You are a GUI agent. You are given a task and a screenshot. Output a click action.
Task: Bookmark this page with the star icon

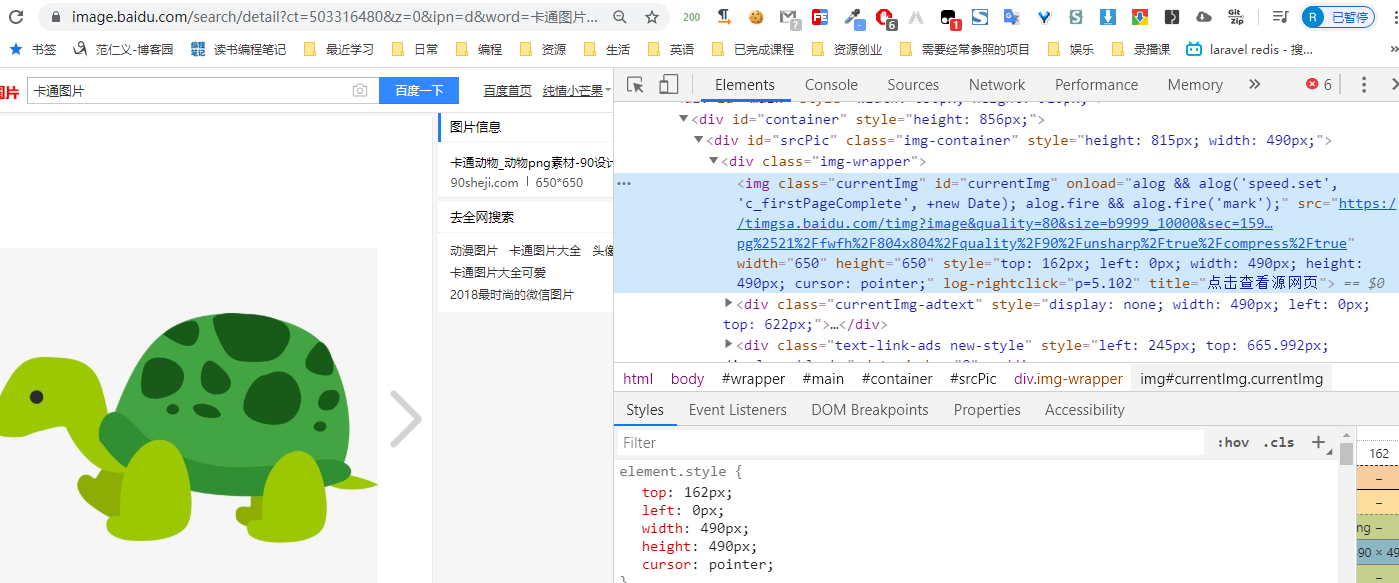[x=652, y=17]
